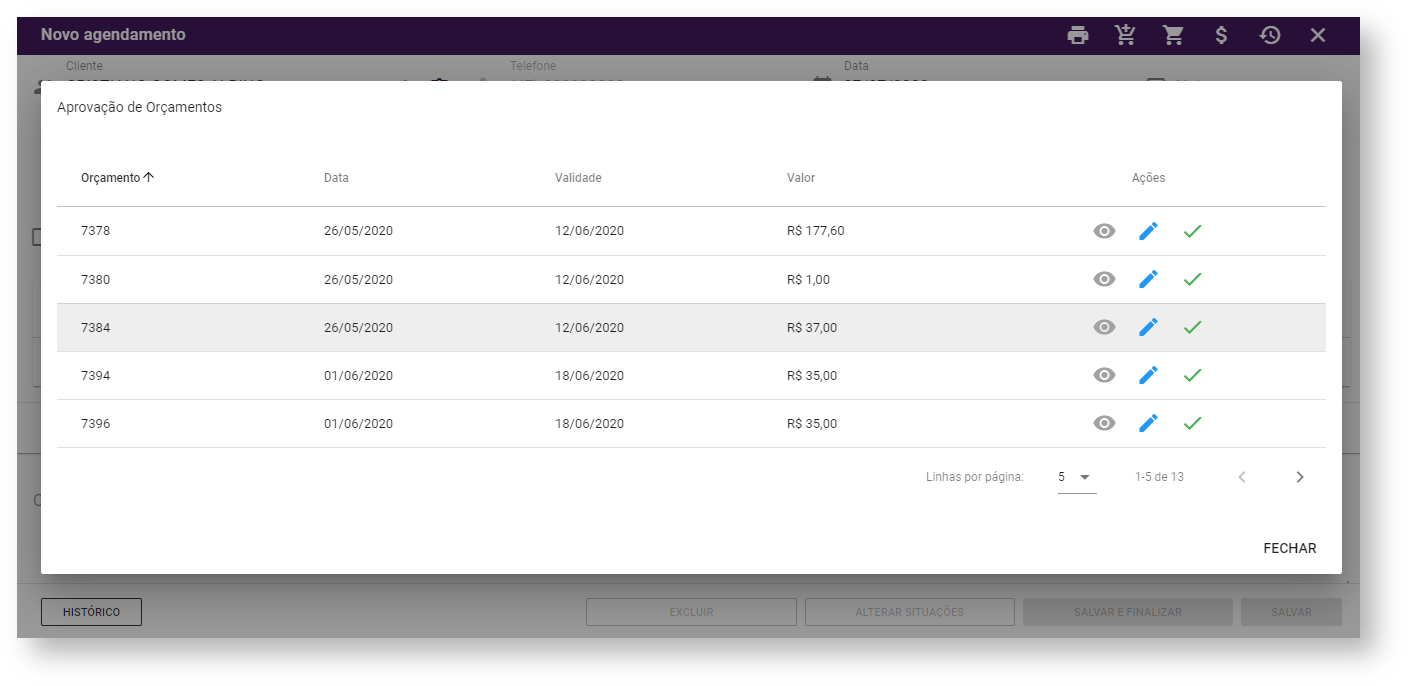Click the SALVAR button

pos(1291,612)
